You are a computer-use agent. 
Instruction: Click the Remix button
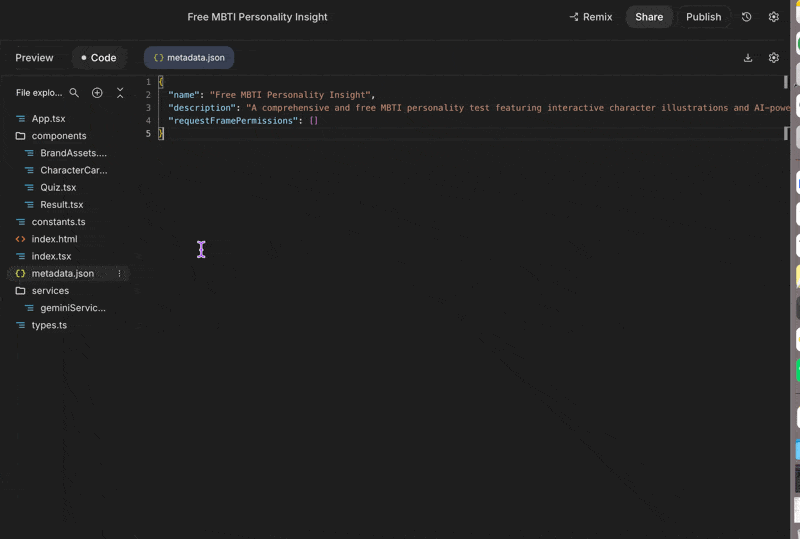pyautogui.click(x=590, y=17)
